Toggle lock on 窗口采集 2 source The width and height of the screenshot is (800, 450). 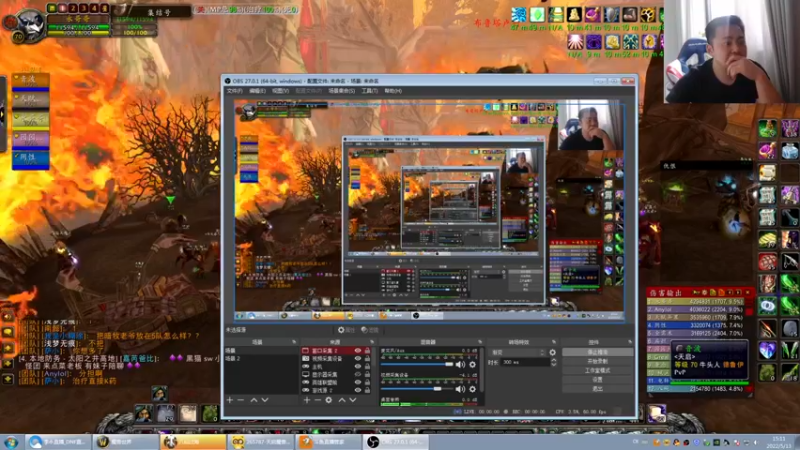point(367,351)
